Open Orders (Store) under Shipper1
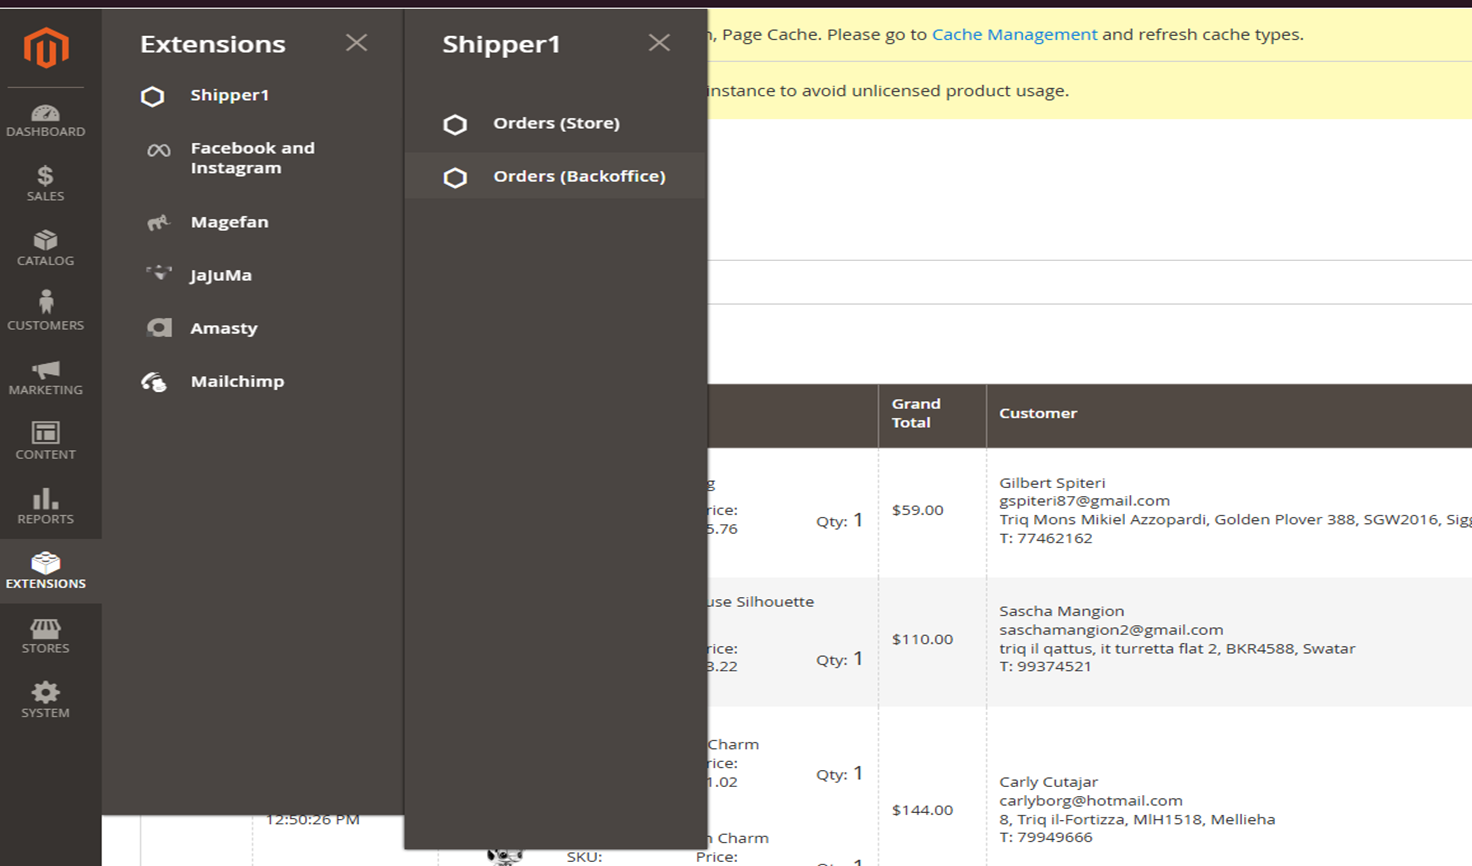Screen dimensions: 1472x866 (x=556, y=123)
